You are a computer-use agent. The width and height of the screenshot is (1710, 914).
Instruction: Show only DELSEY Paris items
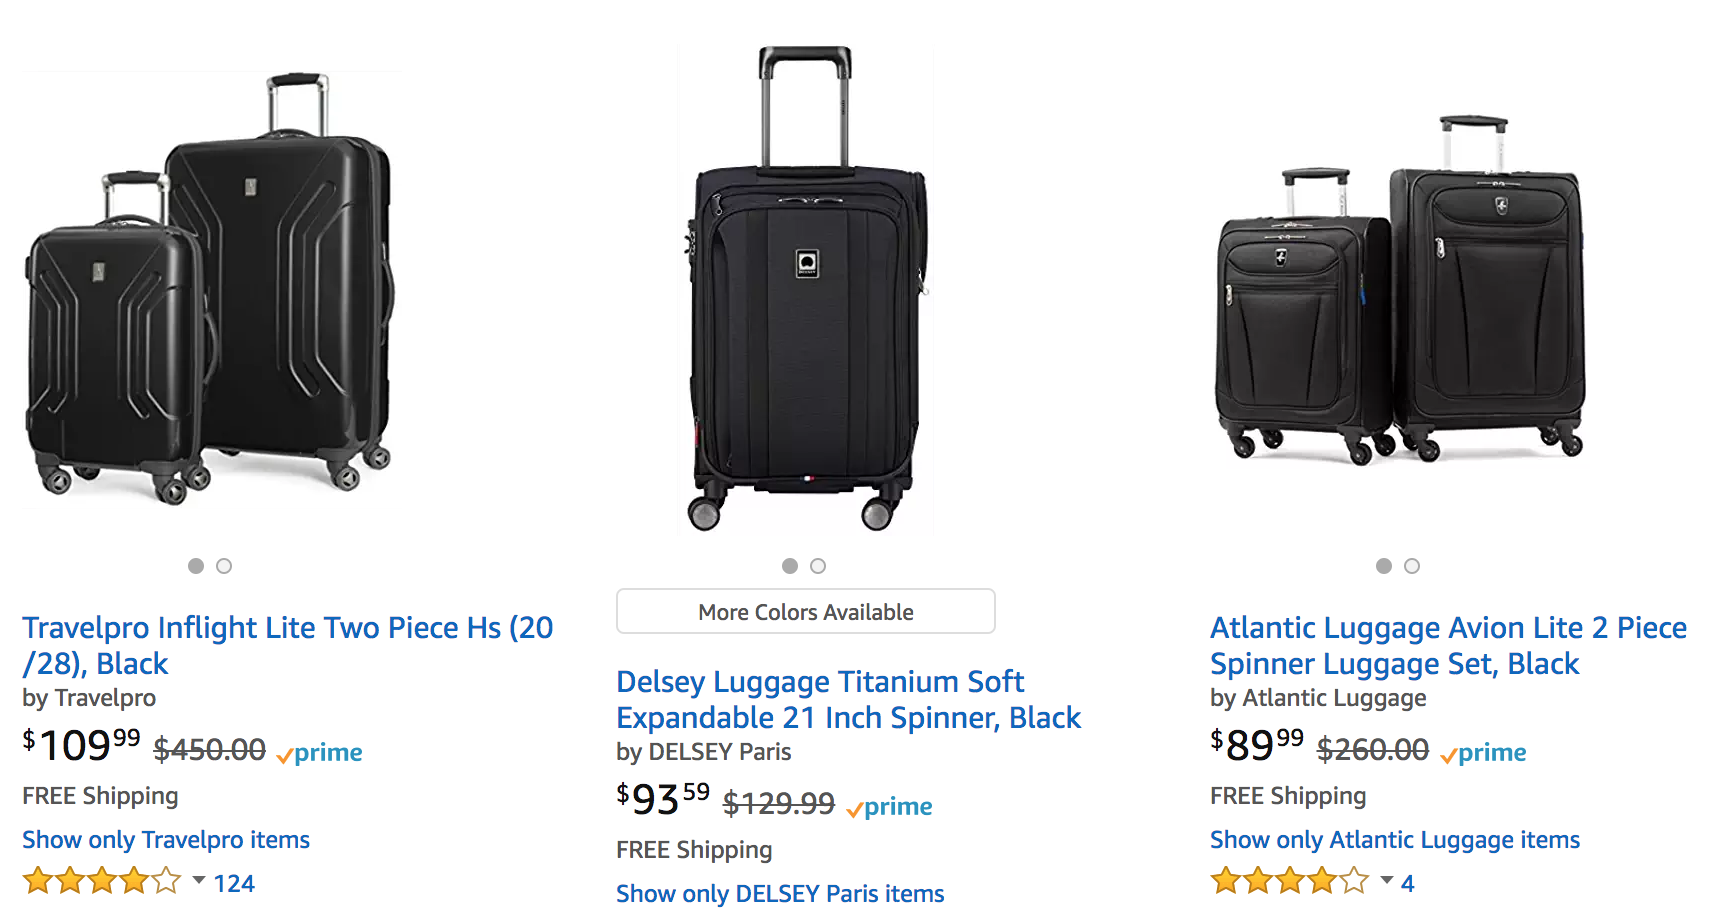780,894
